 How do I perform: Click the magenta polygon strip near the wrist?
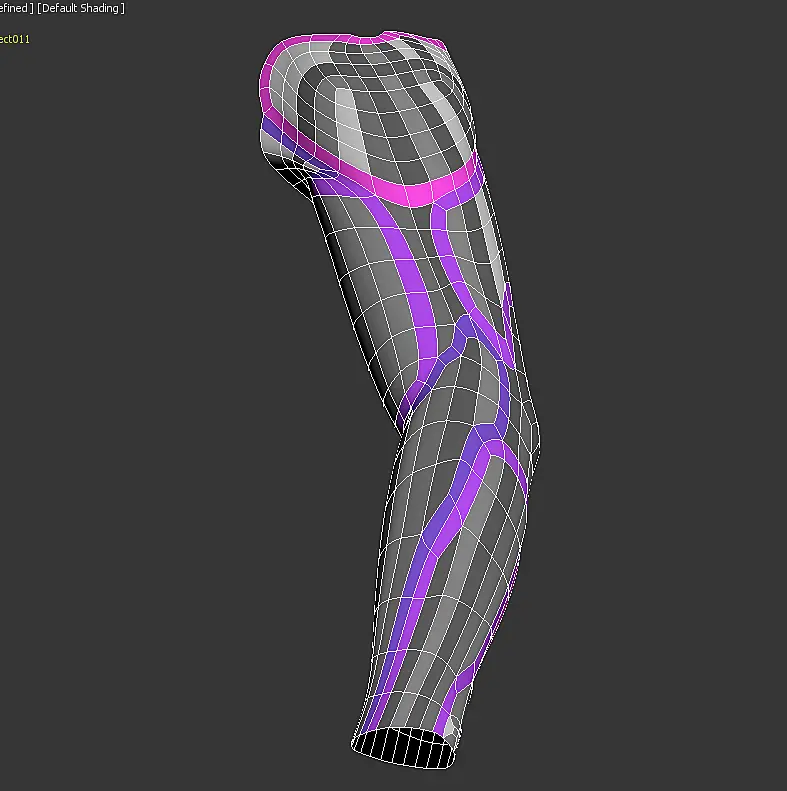tap(457, 691)
